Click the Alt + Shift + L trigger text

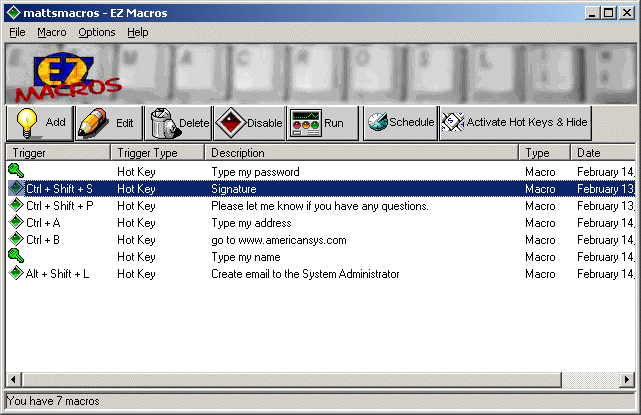pyautogui.click(x=58, y=274)
